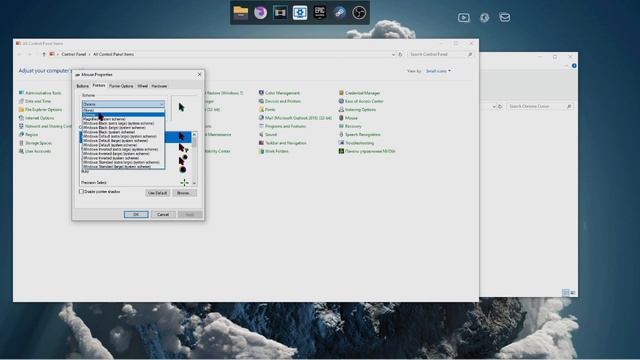This screenshot has height=360, width=640.
Task: Switch to details view in the back window
Action: click(565, 292)
